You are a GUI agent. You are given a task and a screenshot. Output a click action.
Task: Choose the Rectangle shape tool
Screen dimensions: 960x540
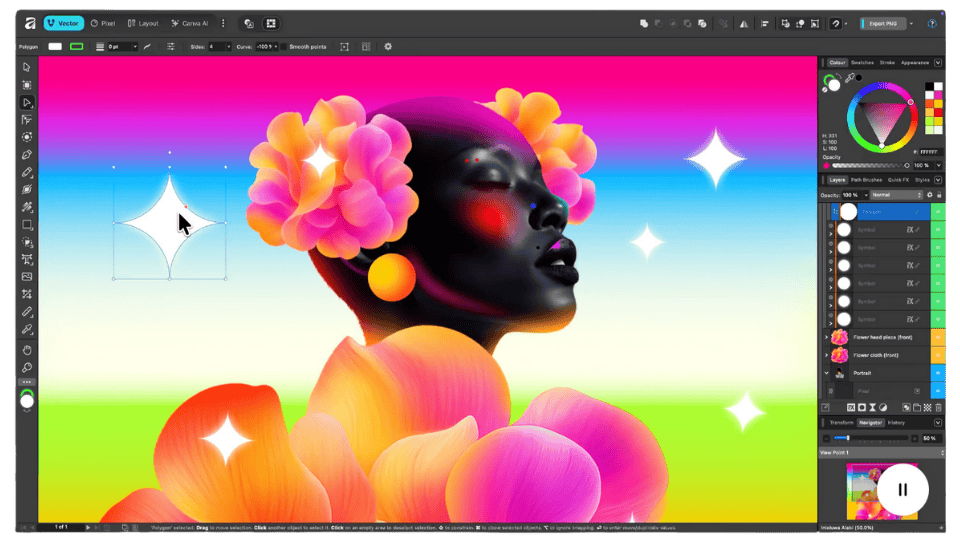(27, 225)
